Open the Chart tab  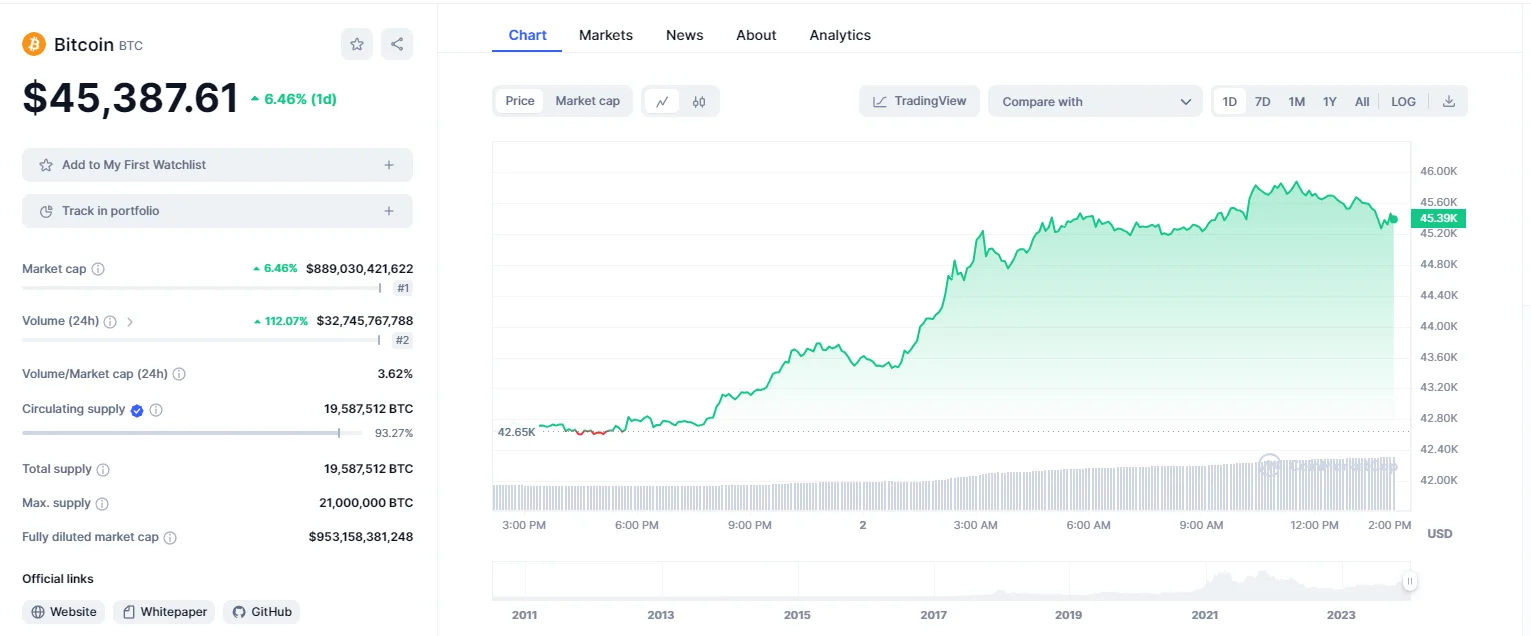click(x=528, y=35)
